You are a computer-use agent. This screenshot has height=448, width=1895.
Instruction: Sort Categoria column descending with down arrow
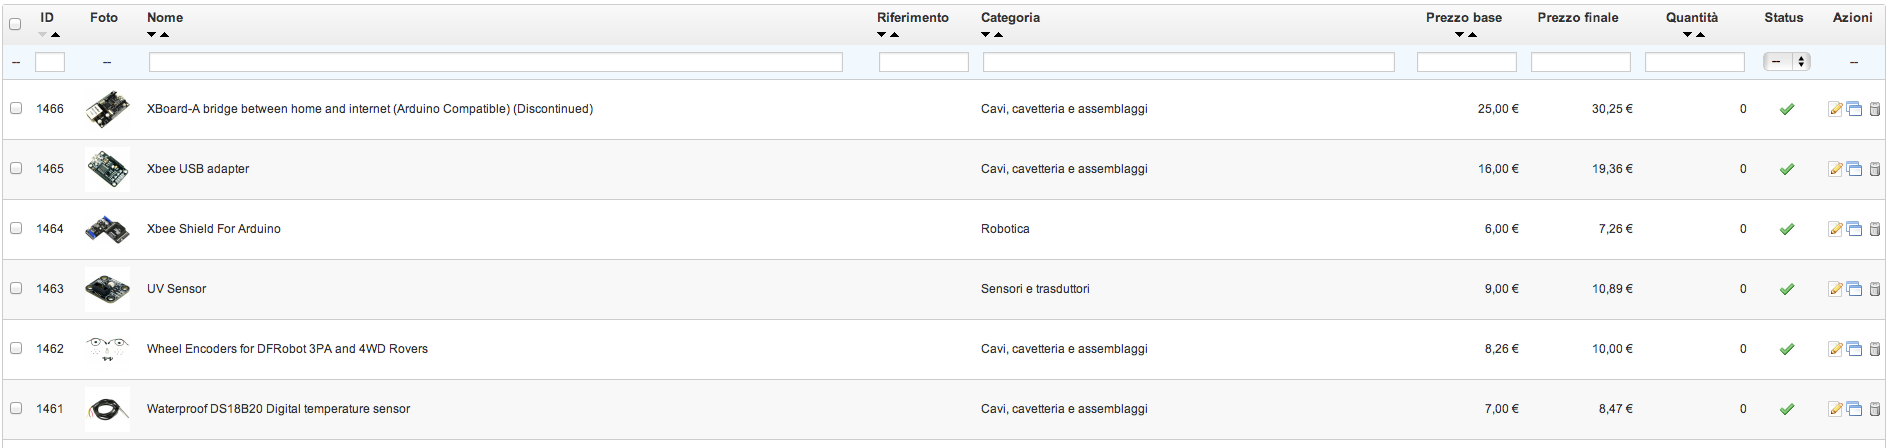tap(986, 35)
